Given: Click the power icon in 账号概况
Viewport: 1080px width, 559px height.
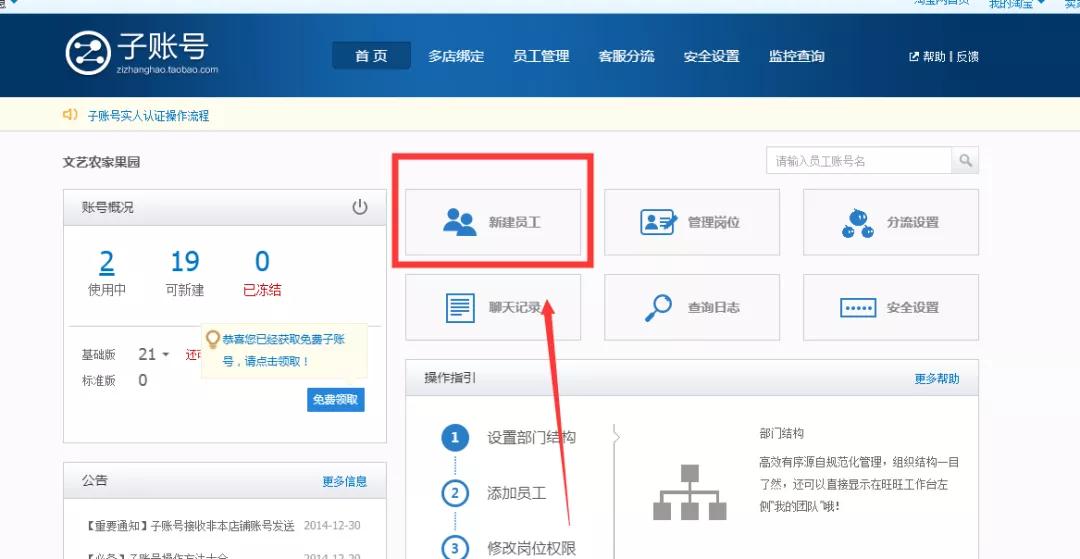Looking at the screenshot, I should click(x=360, y=207).
